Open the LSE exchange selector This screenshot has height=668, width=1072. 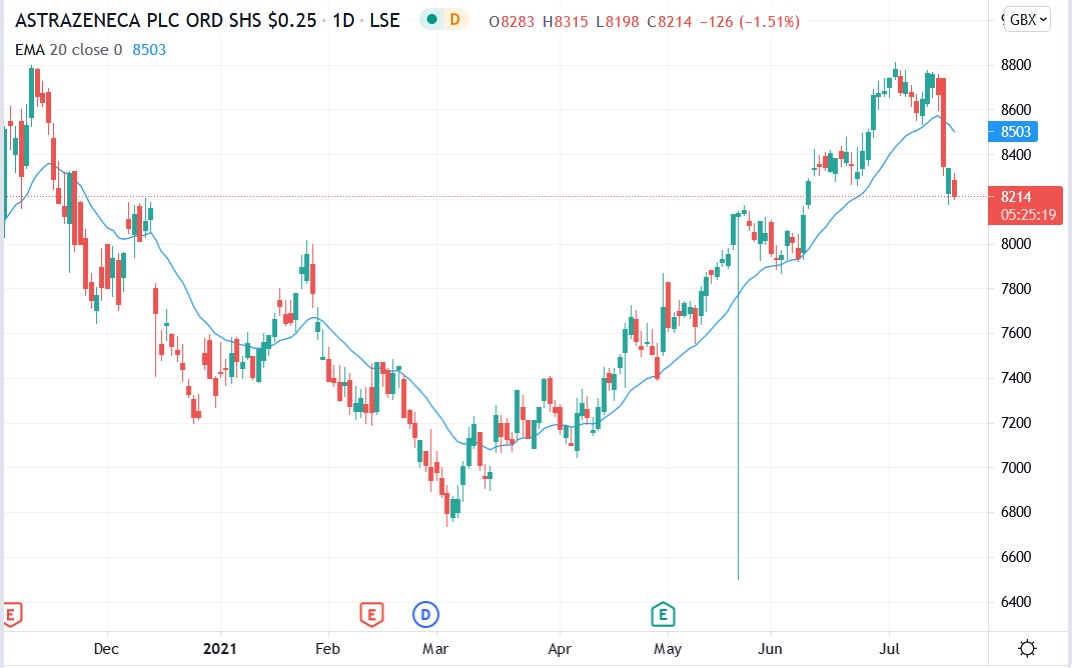384,19
